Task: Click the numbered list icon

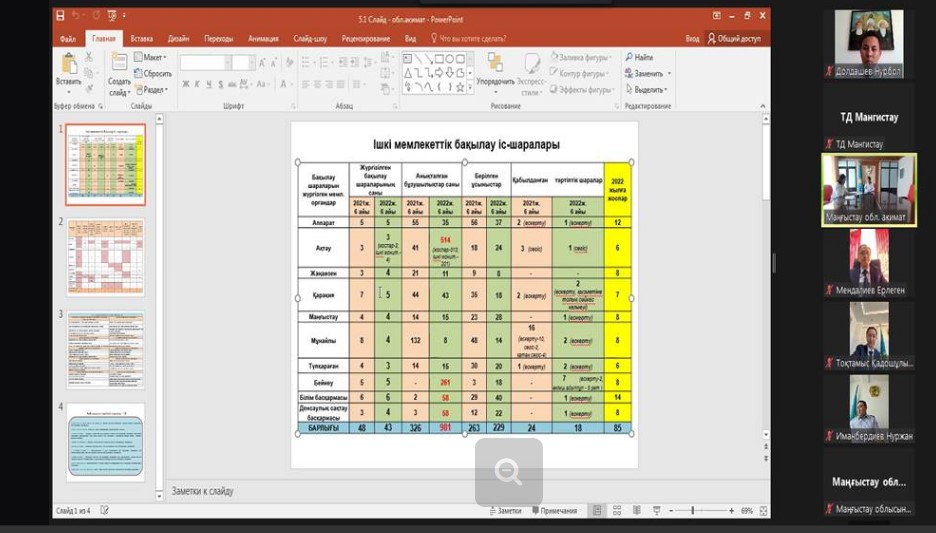Action: [x=324, y=63]
